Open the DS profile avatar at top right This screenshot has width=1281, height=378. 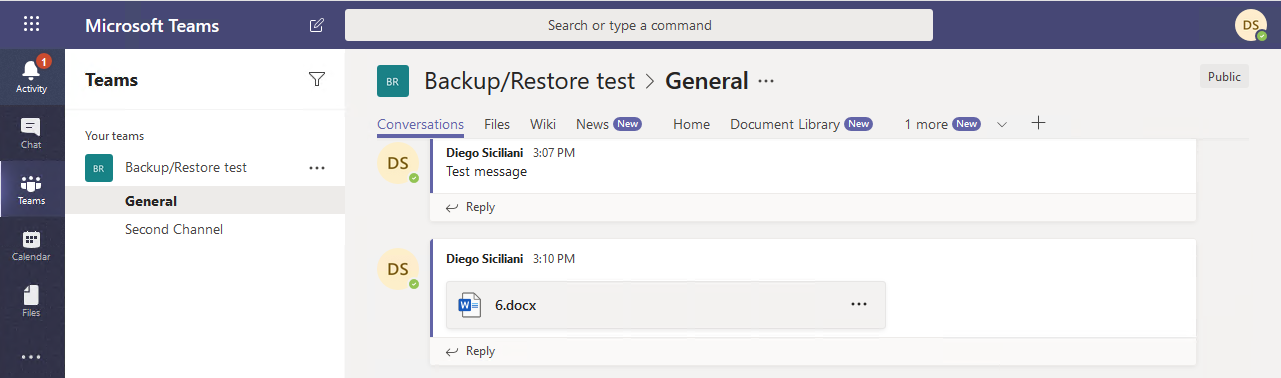click(1251, 25)
